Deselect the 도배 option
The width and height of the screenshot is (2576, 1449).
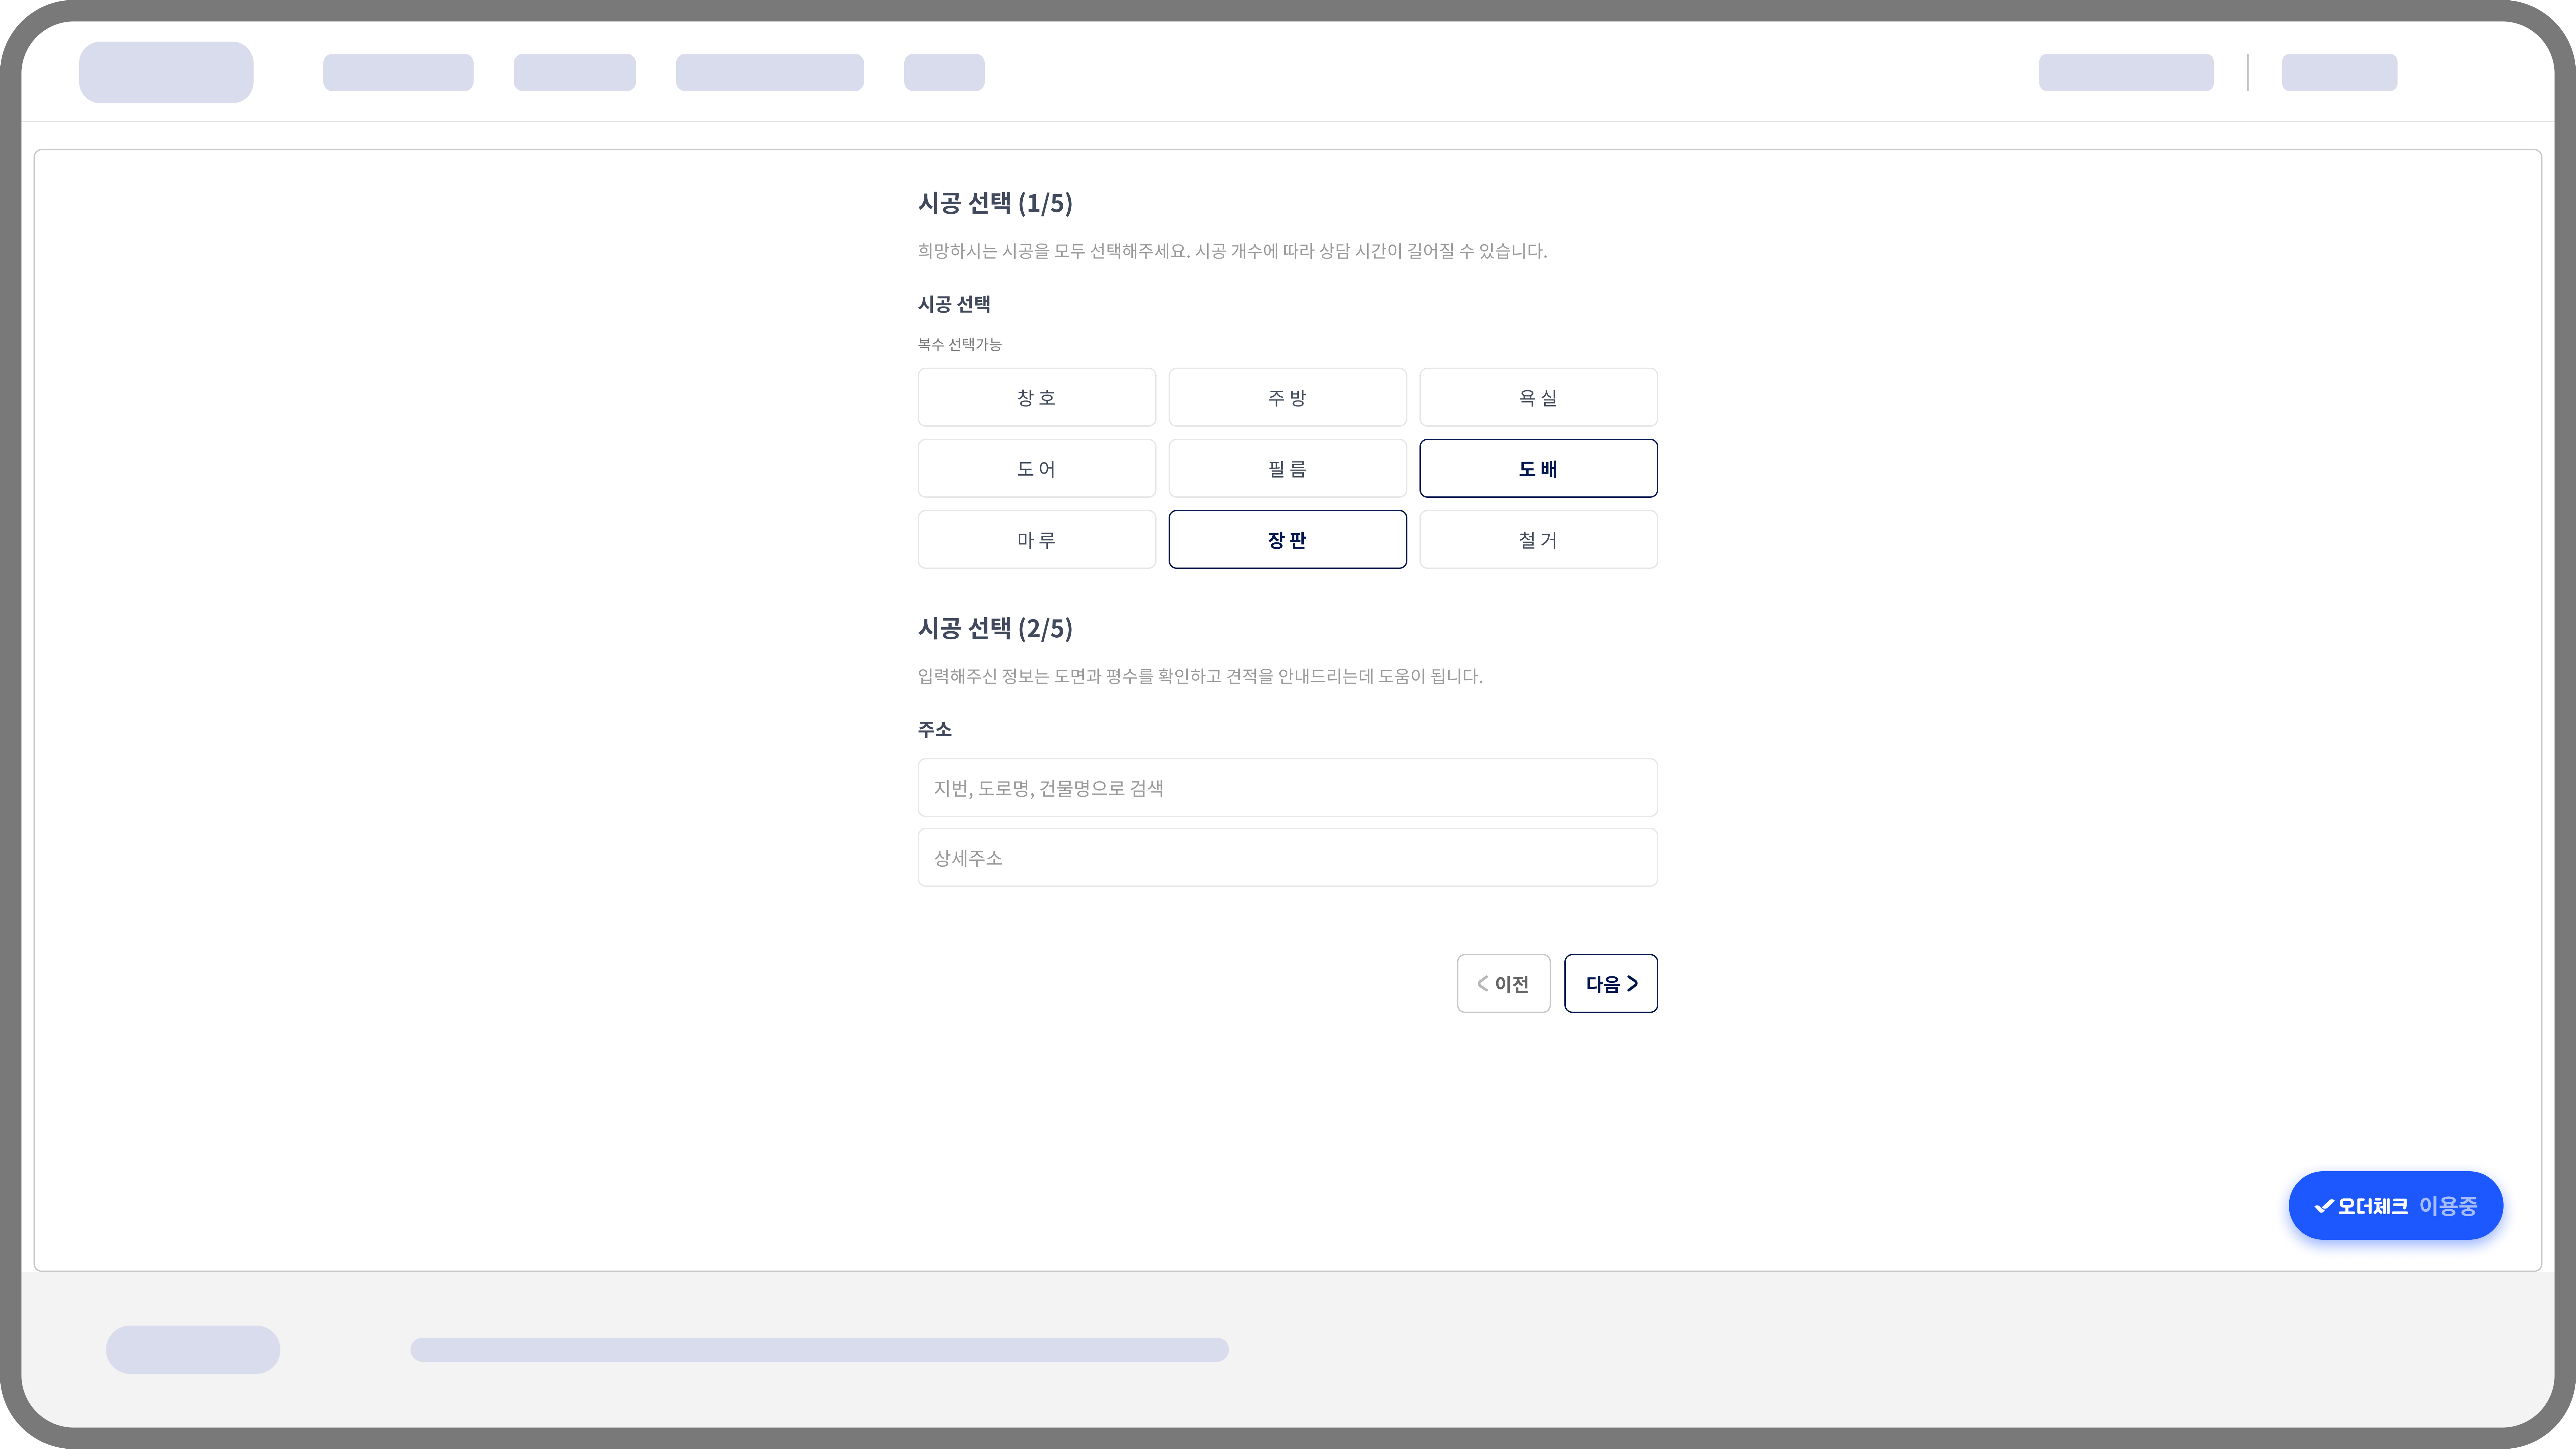click(1538, 468)
